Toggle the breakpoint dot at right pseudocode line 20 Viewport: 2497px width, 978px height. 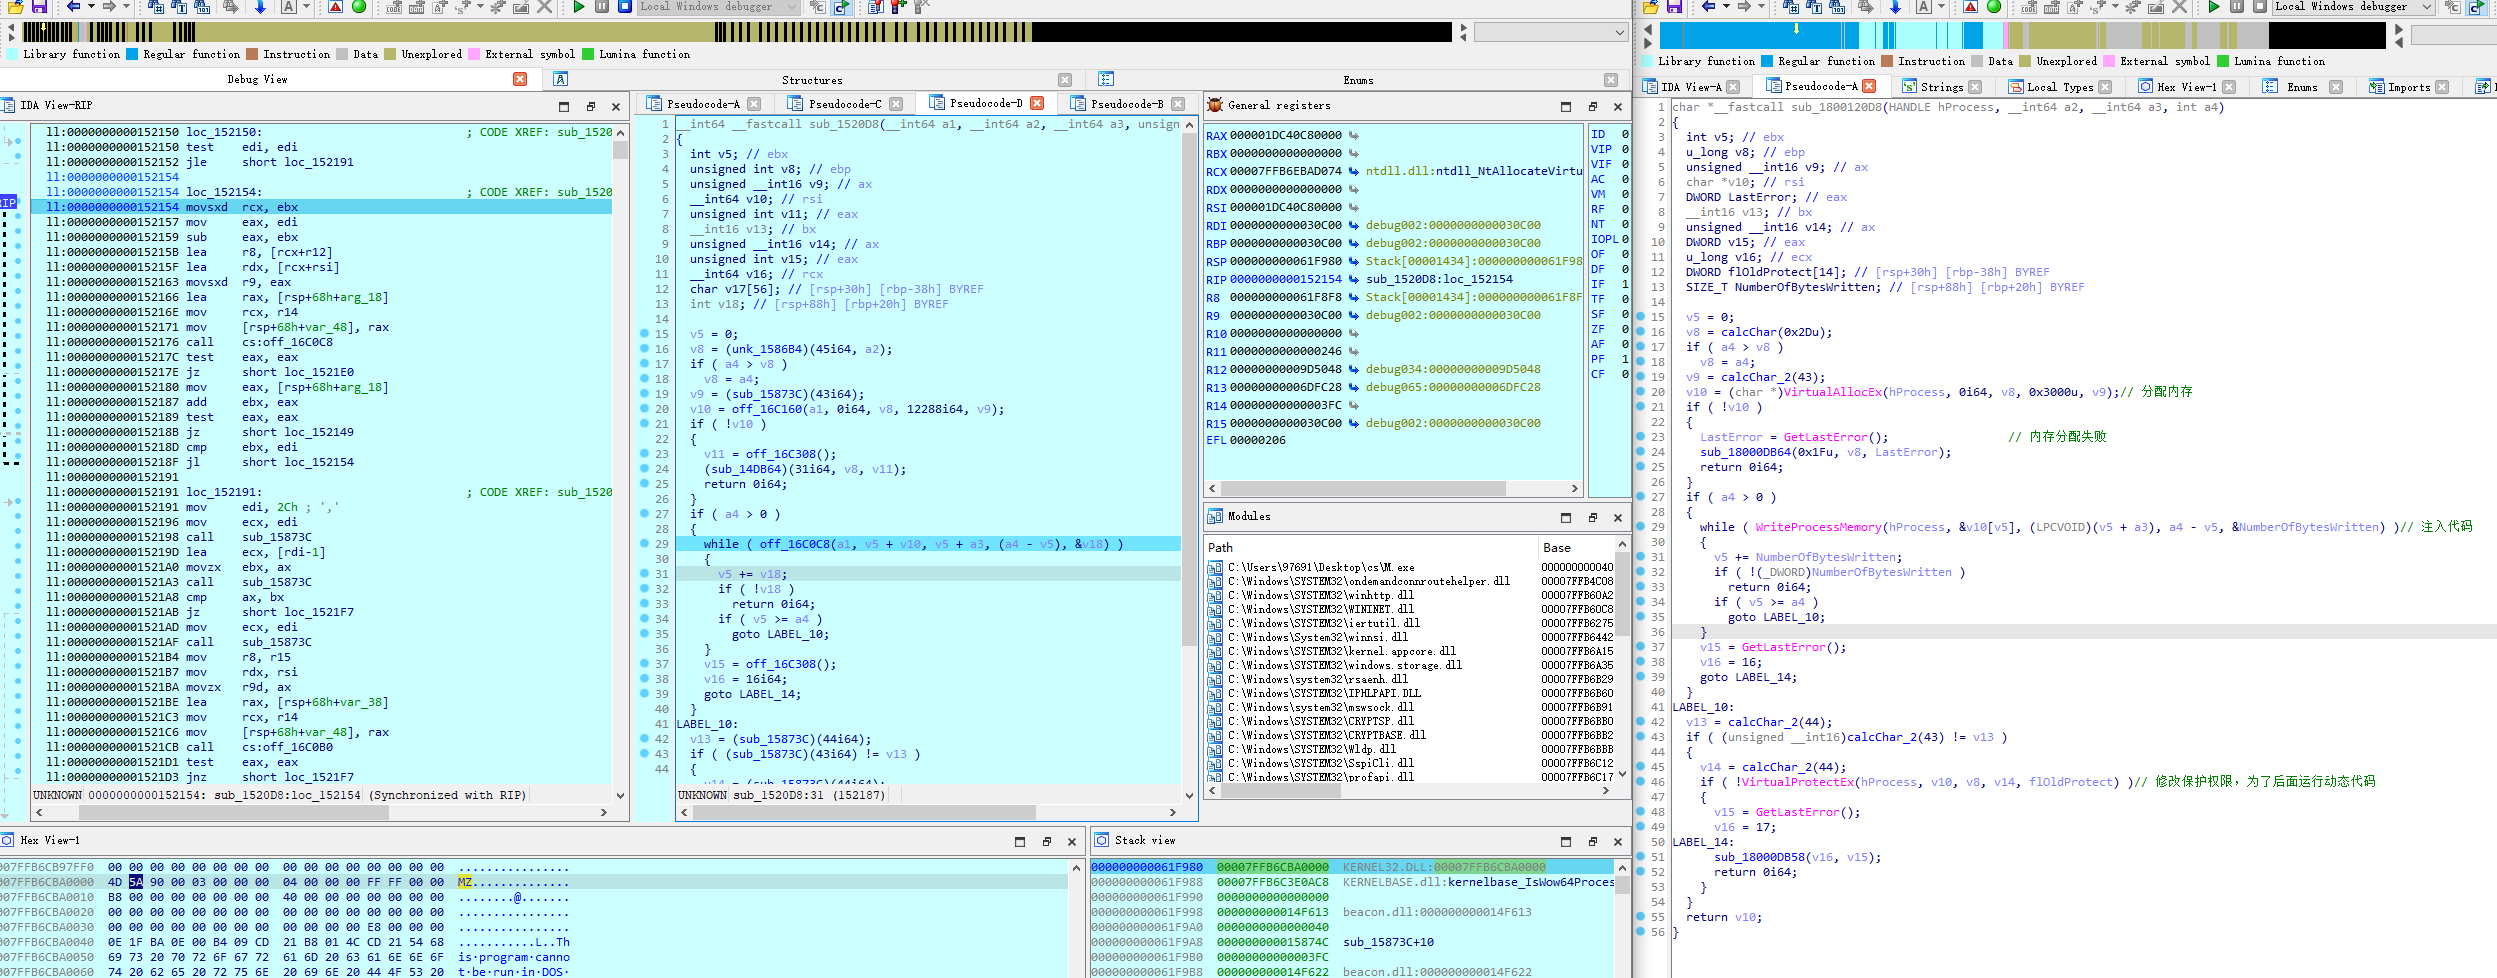click(x=1641, y=392)
